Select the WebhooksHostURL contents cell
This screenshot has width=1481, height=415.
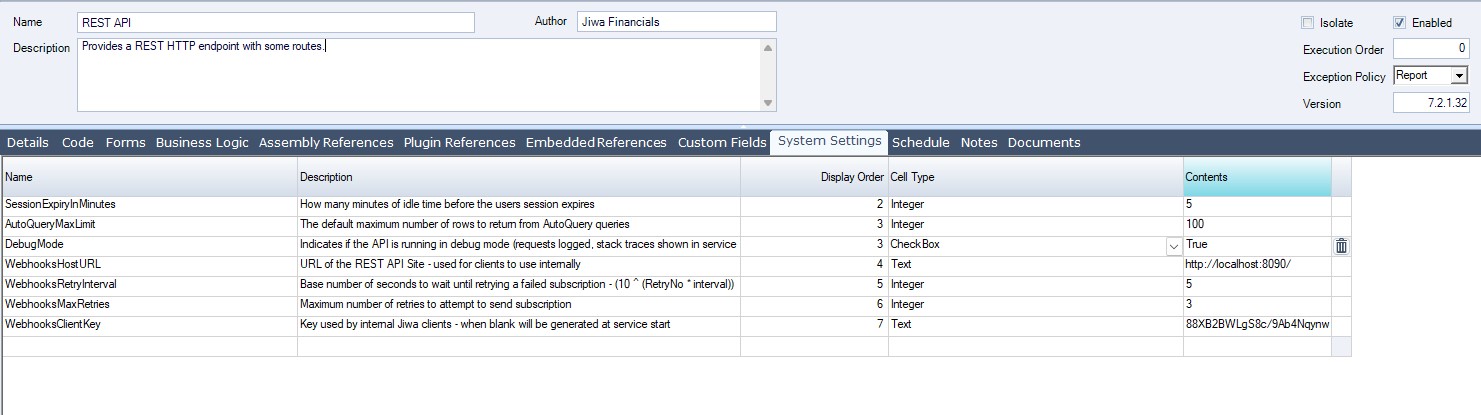coord(1256,265)
